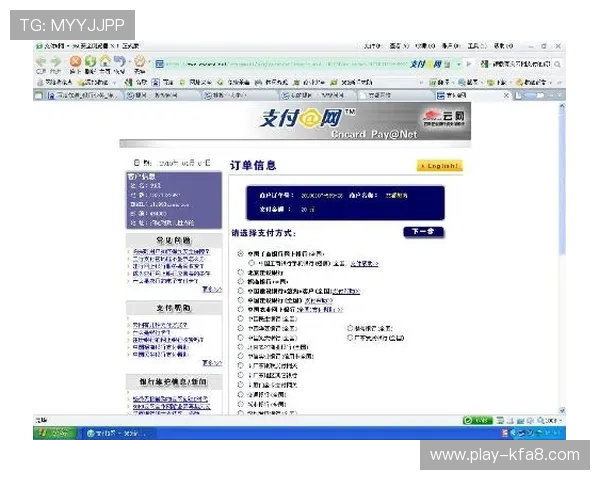Open the zoom level dropdown in status bar
This screenshot has height=480, width=600.
click(x=560, y=420)
